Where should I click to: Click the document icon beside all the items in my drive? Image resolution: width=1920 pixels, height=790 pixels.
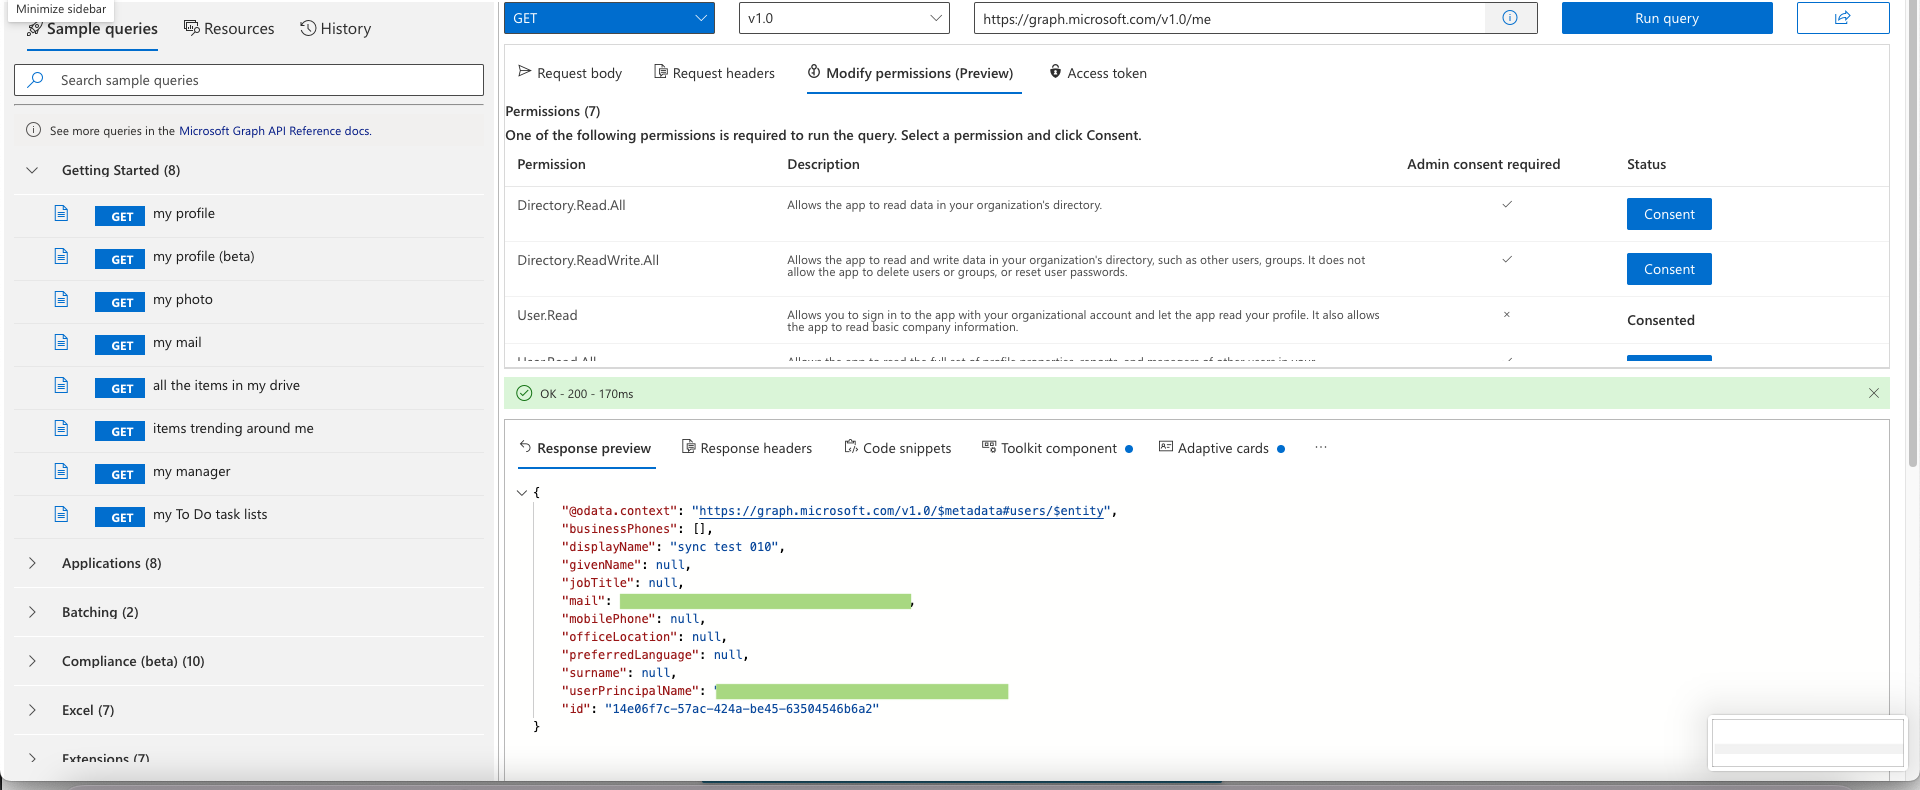61,385
